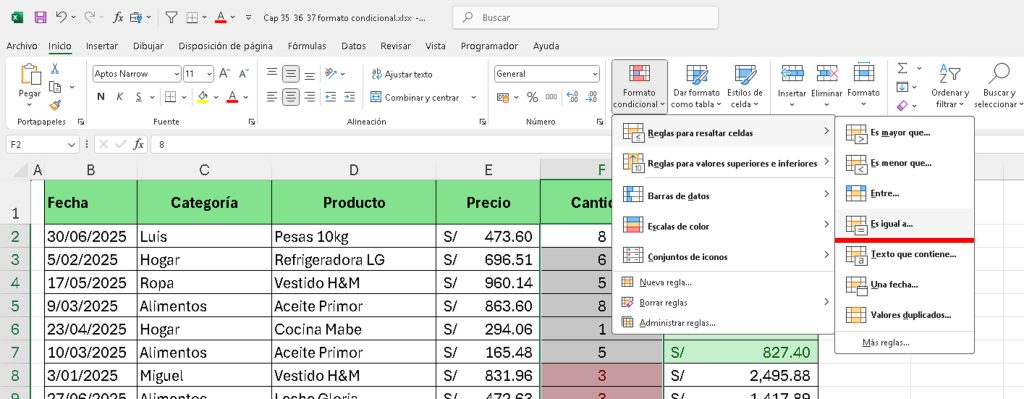Click the percent style icon

coord(532,97)
